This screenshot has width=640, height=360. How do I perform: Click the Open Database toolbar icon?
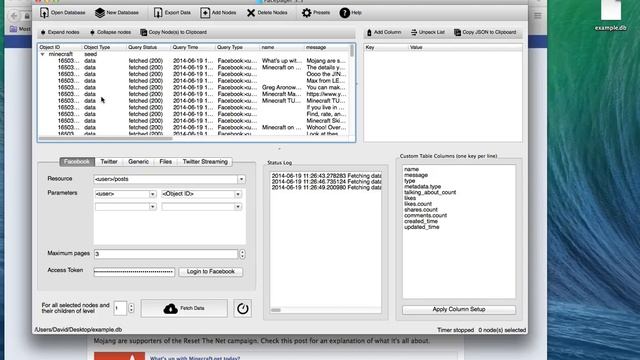click(x=44, y=13)
